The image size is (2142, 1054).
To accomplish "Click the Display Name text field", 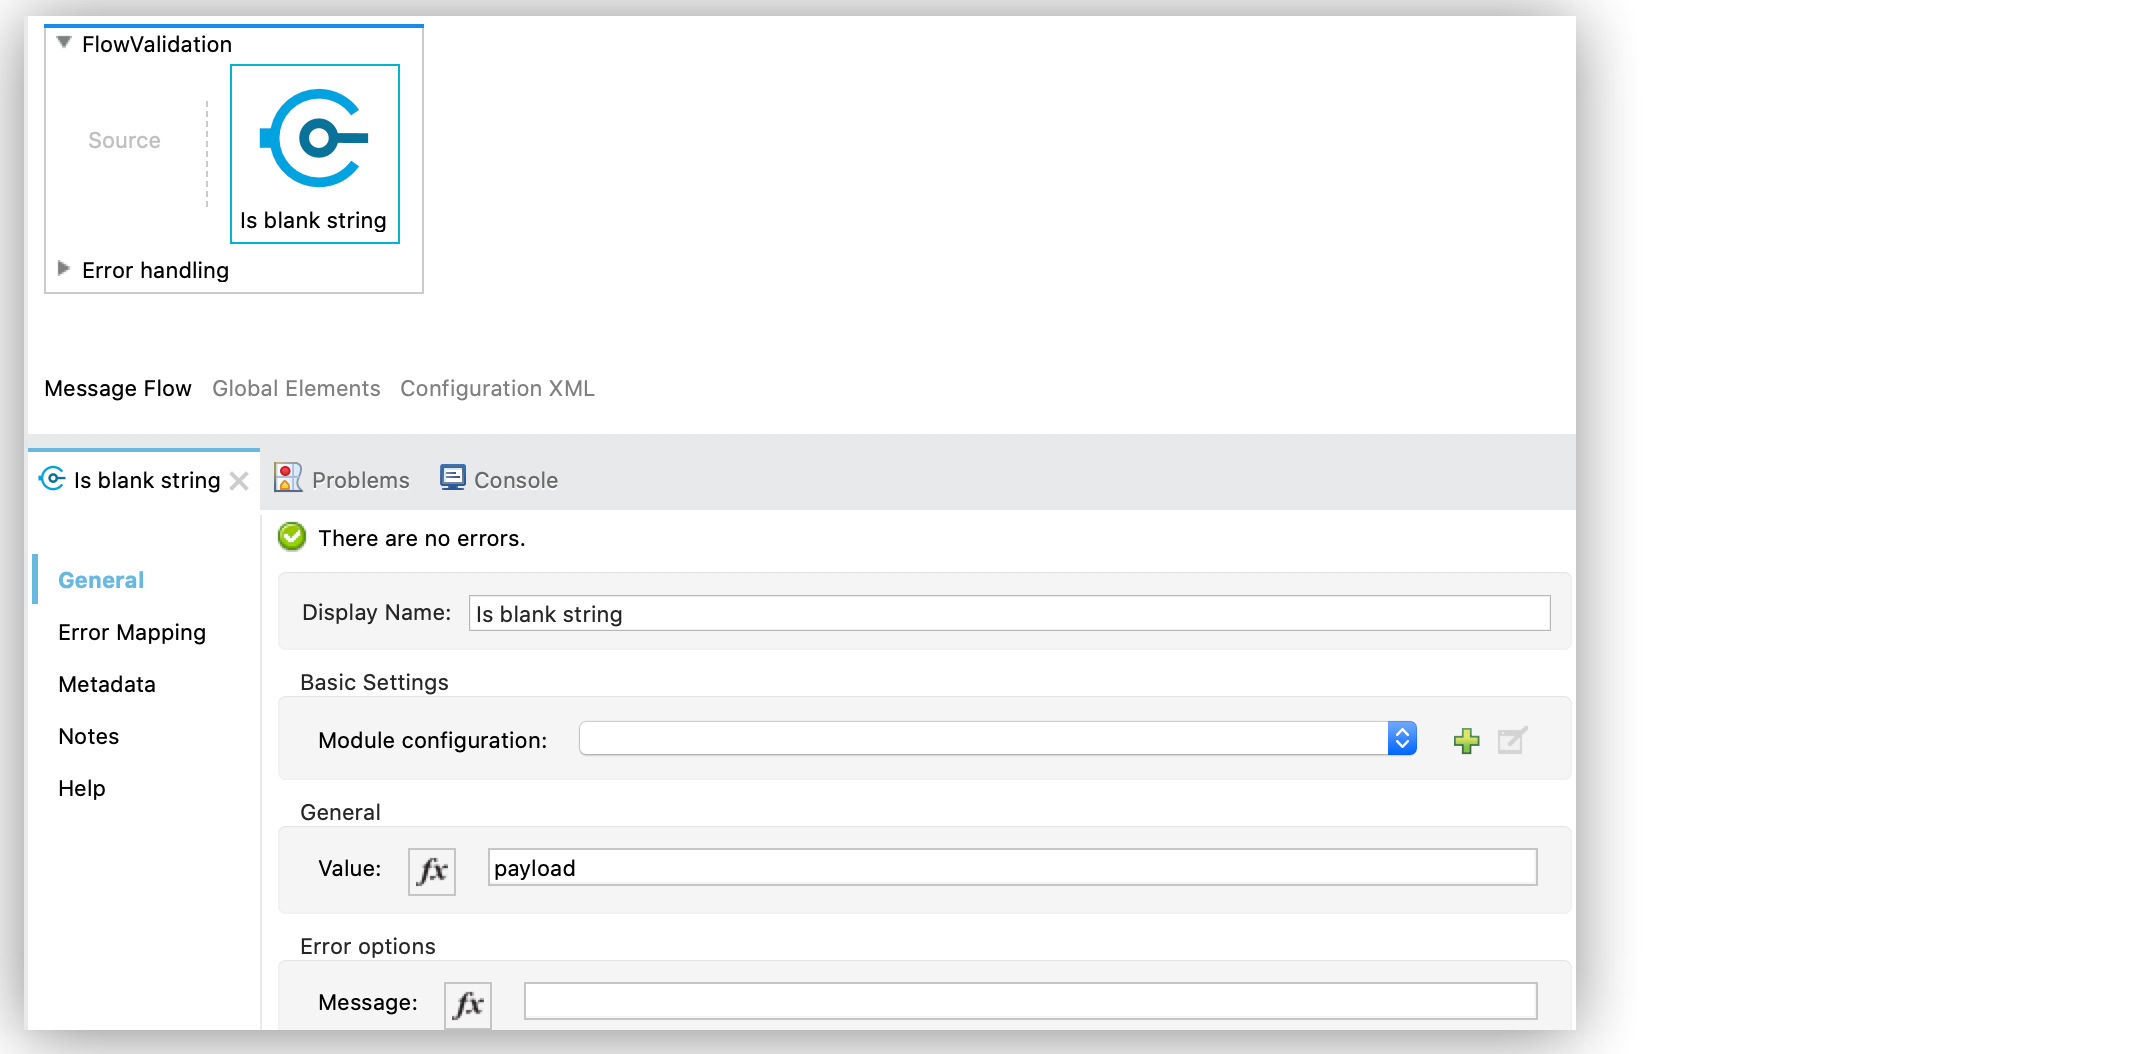I will coord(1008,614).
